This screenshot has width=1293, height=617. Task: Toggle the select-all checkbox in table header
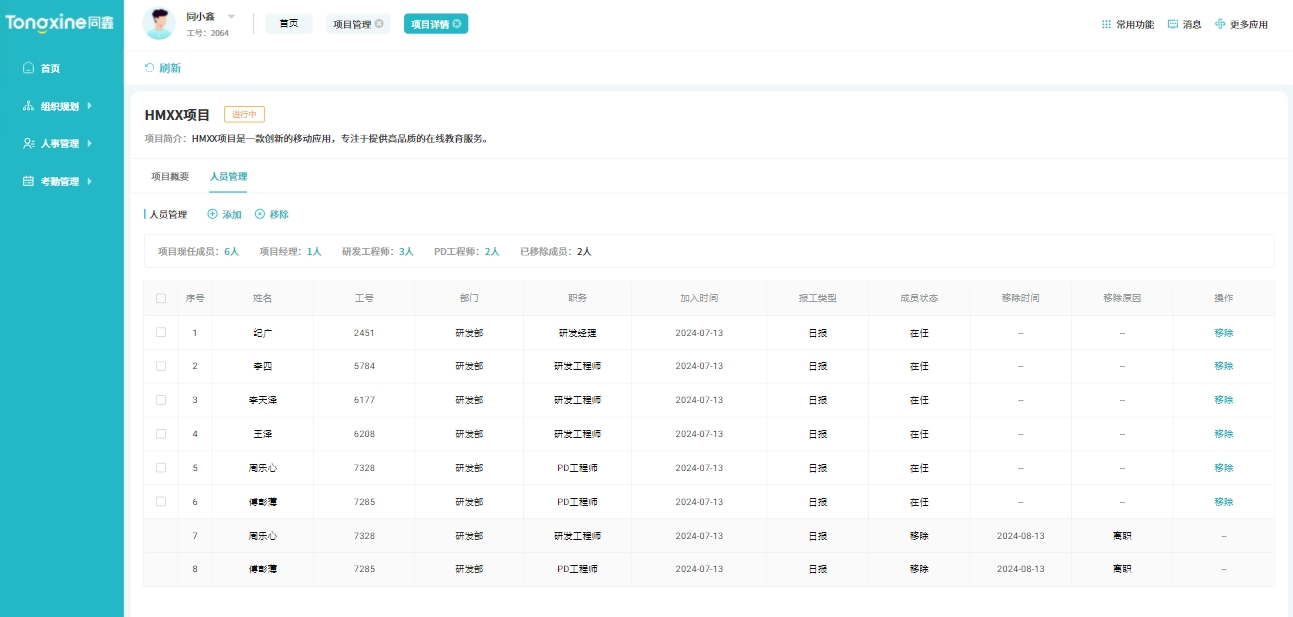point(161,299)
